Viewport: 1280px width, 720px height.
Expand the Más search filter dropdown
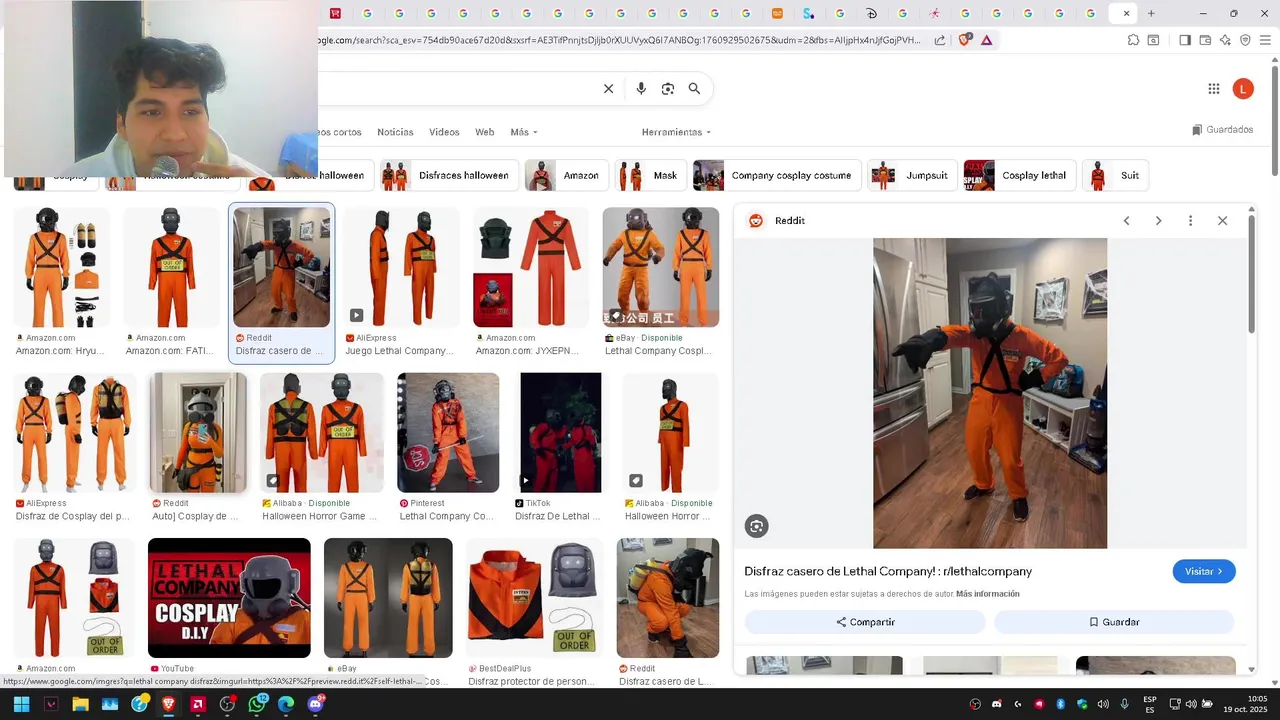click(x=524, y=132)
